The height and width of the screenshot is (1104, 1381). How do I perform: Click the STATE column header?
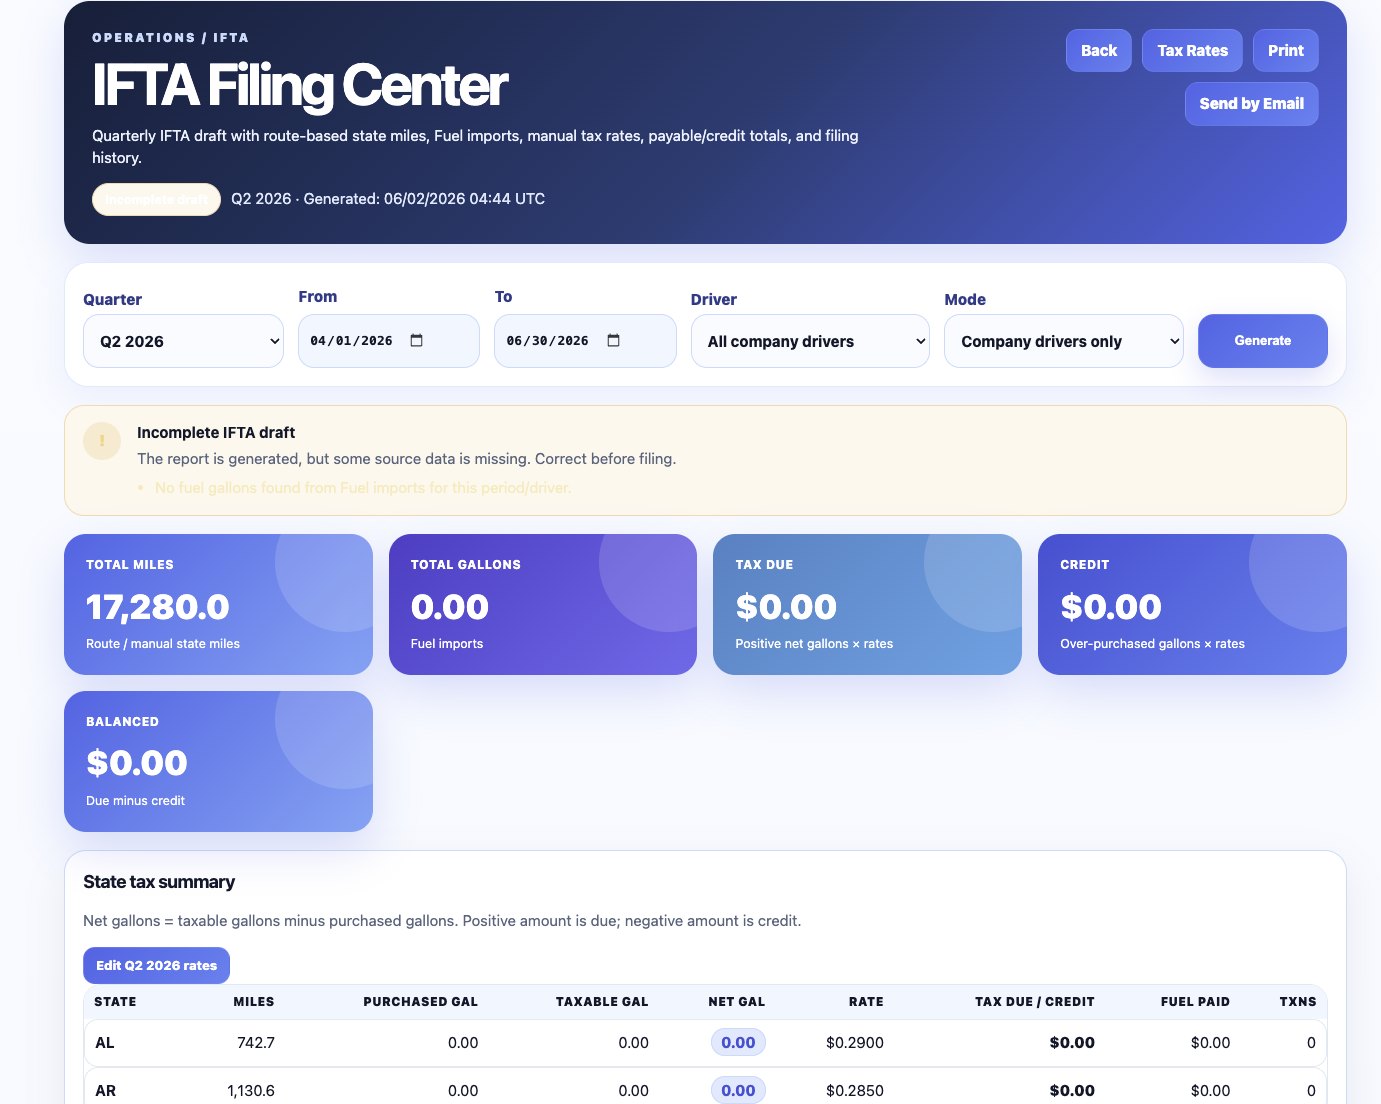(x=115, y=1001)
